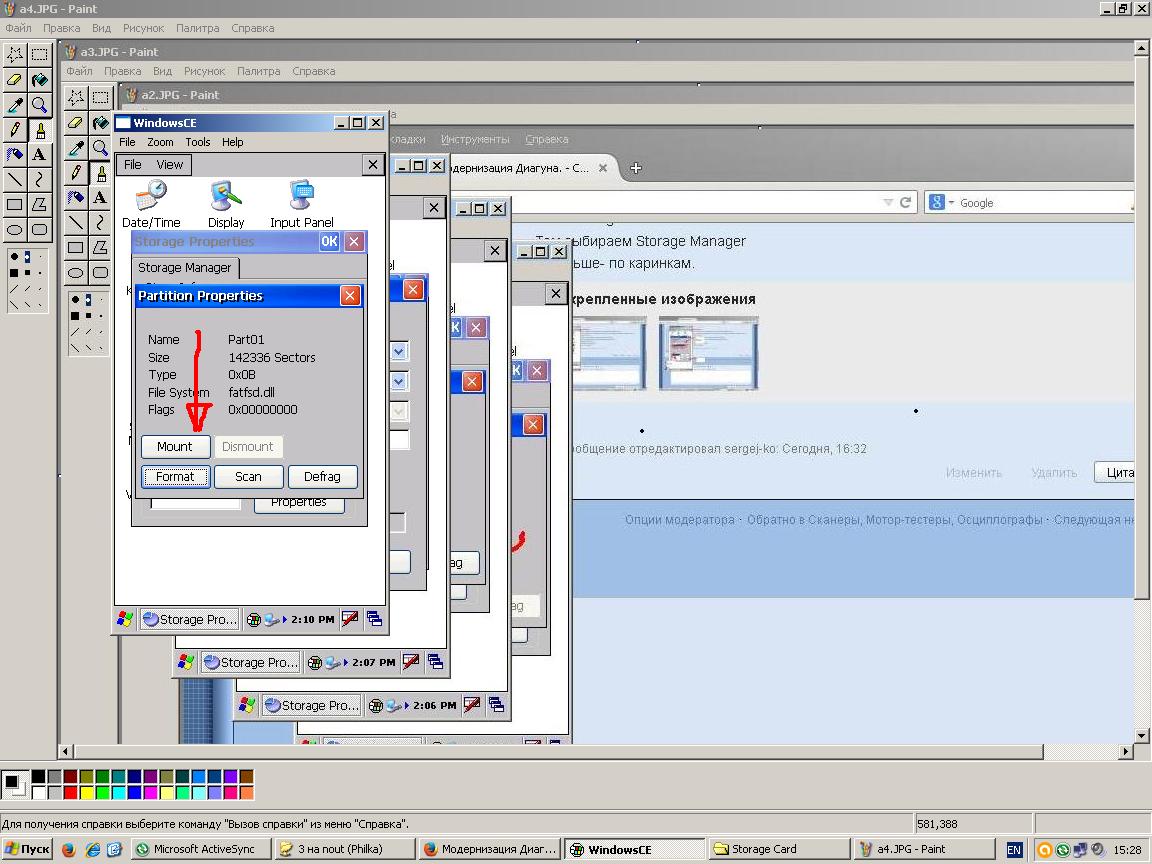Select the Free-Form Select tool in the outermost toolbox
Image resolution: width=1152 pixels, height=864 pixels.
pos(15,55)
